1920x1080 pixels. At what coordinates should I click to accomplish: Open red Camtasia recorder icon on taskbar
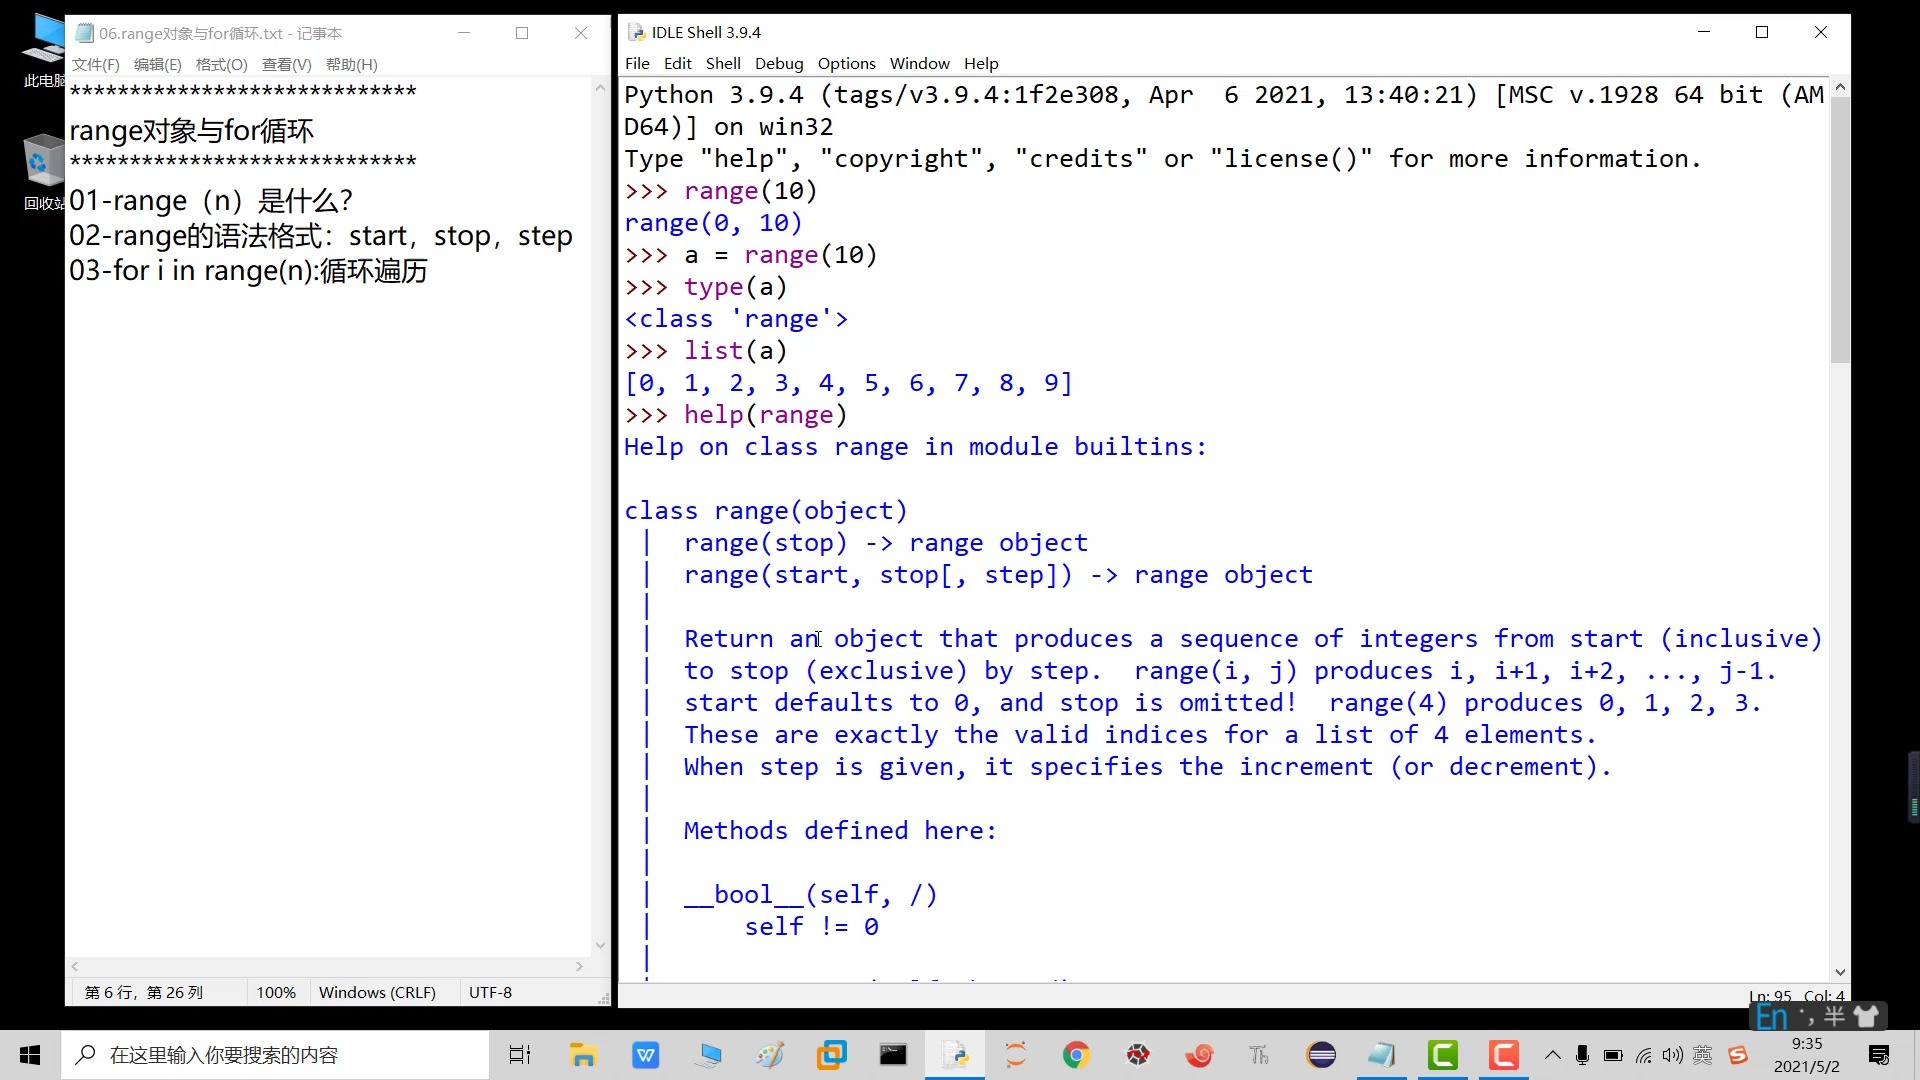1504,1055
